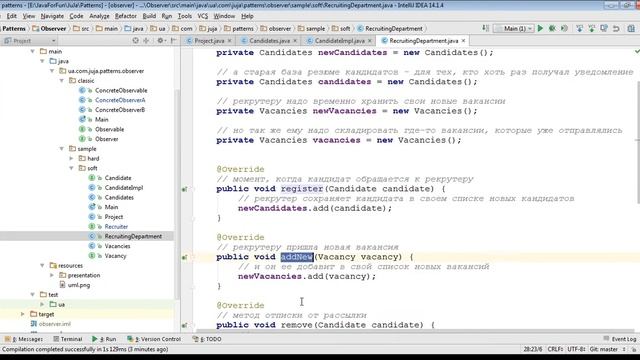Viewport: 640px width, 360px height.
Task: Open the Project Structure icon
Action: pos(631,29)
